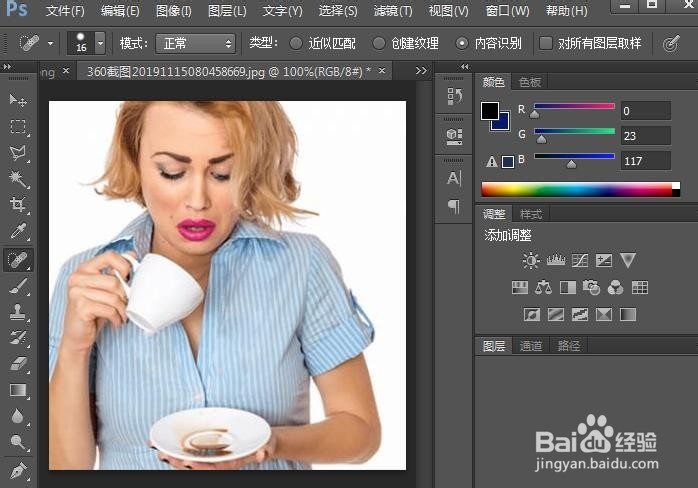The image size is (698, 488).
Task: Add a Levels adjustment
Action: coord(556,260)
